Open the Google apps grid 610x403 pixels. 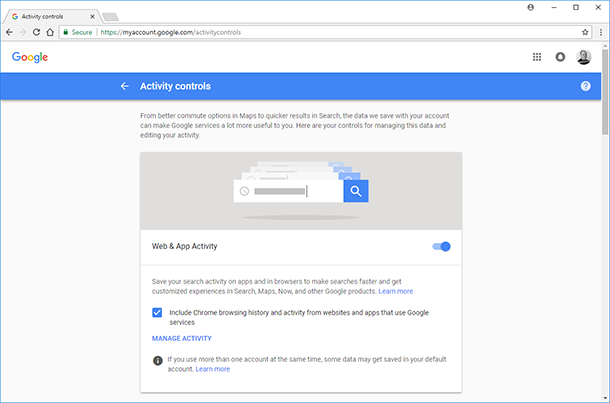coord(537,57)
